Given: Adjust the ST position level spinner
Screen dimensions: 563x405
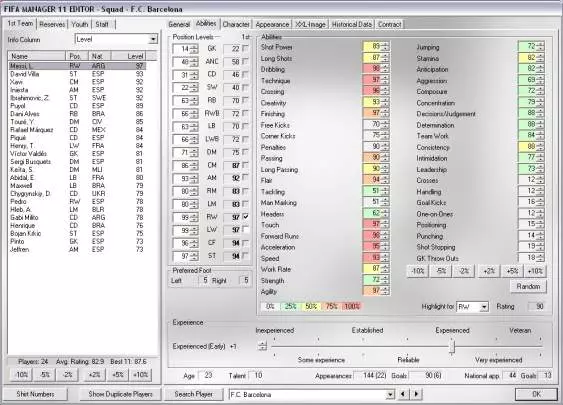Looking at the screenshot, I should [194, 256].
